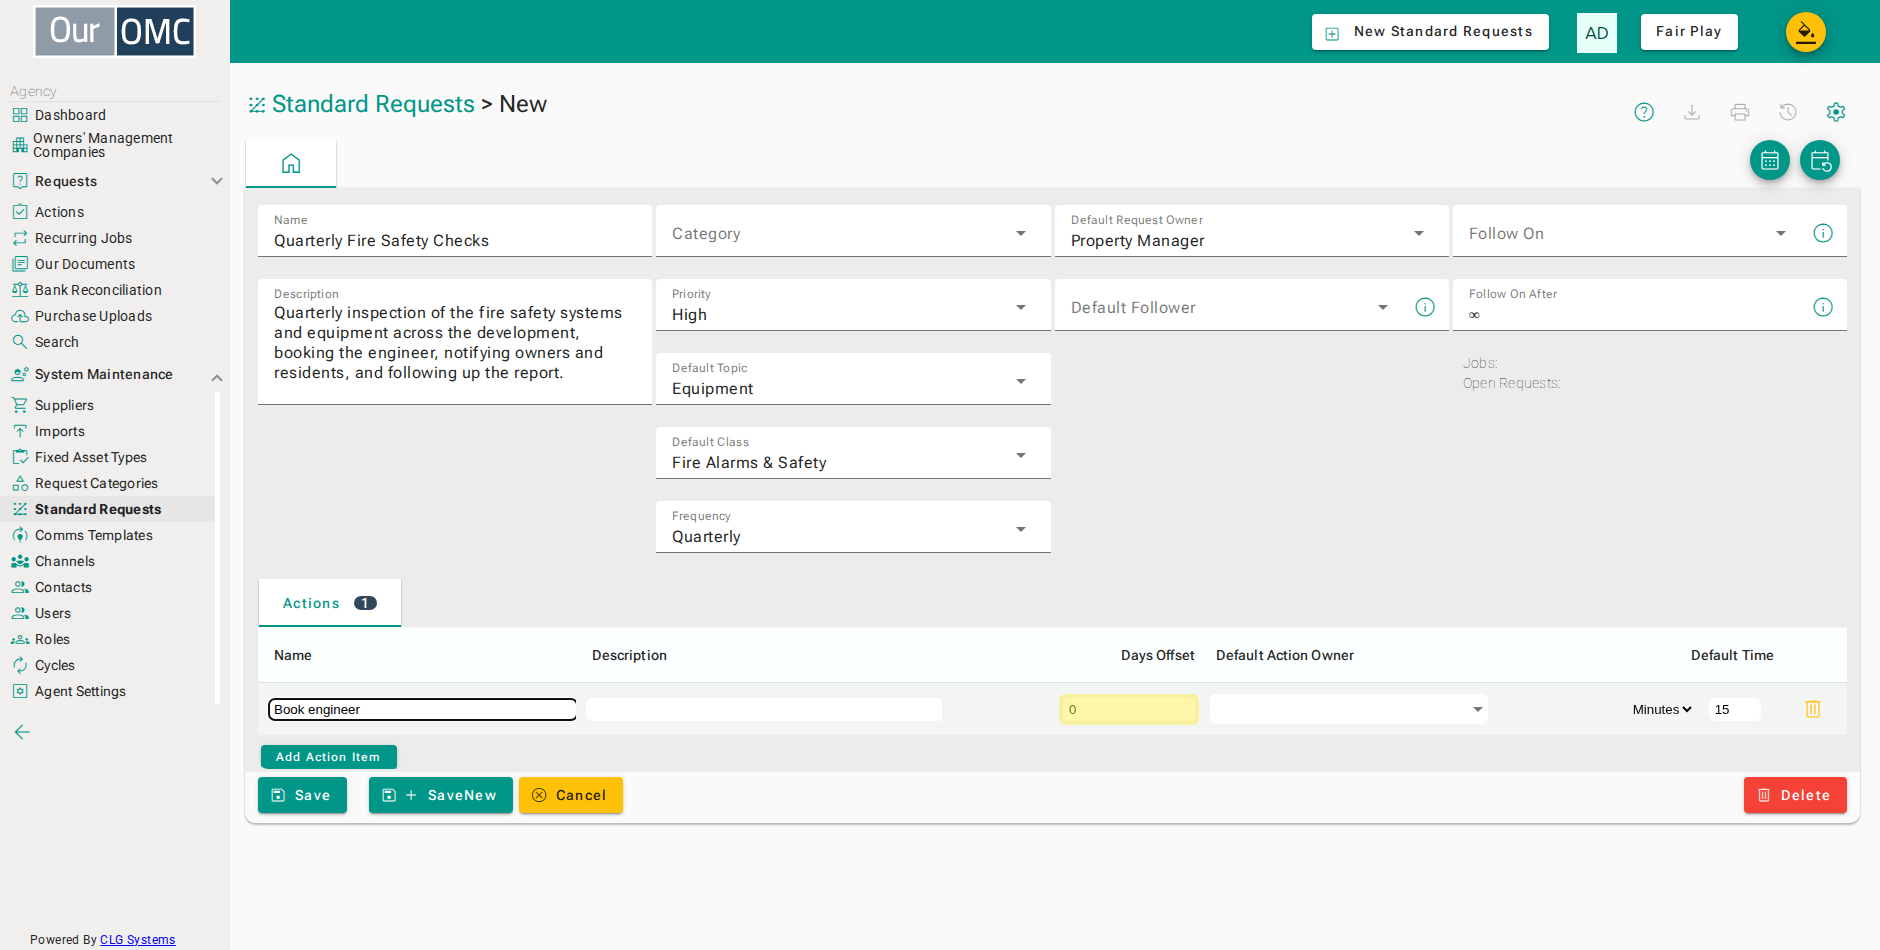
Task: Select the home tab
Action: [x=291, y=164]
